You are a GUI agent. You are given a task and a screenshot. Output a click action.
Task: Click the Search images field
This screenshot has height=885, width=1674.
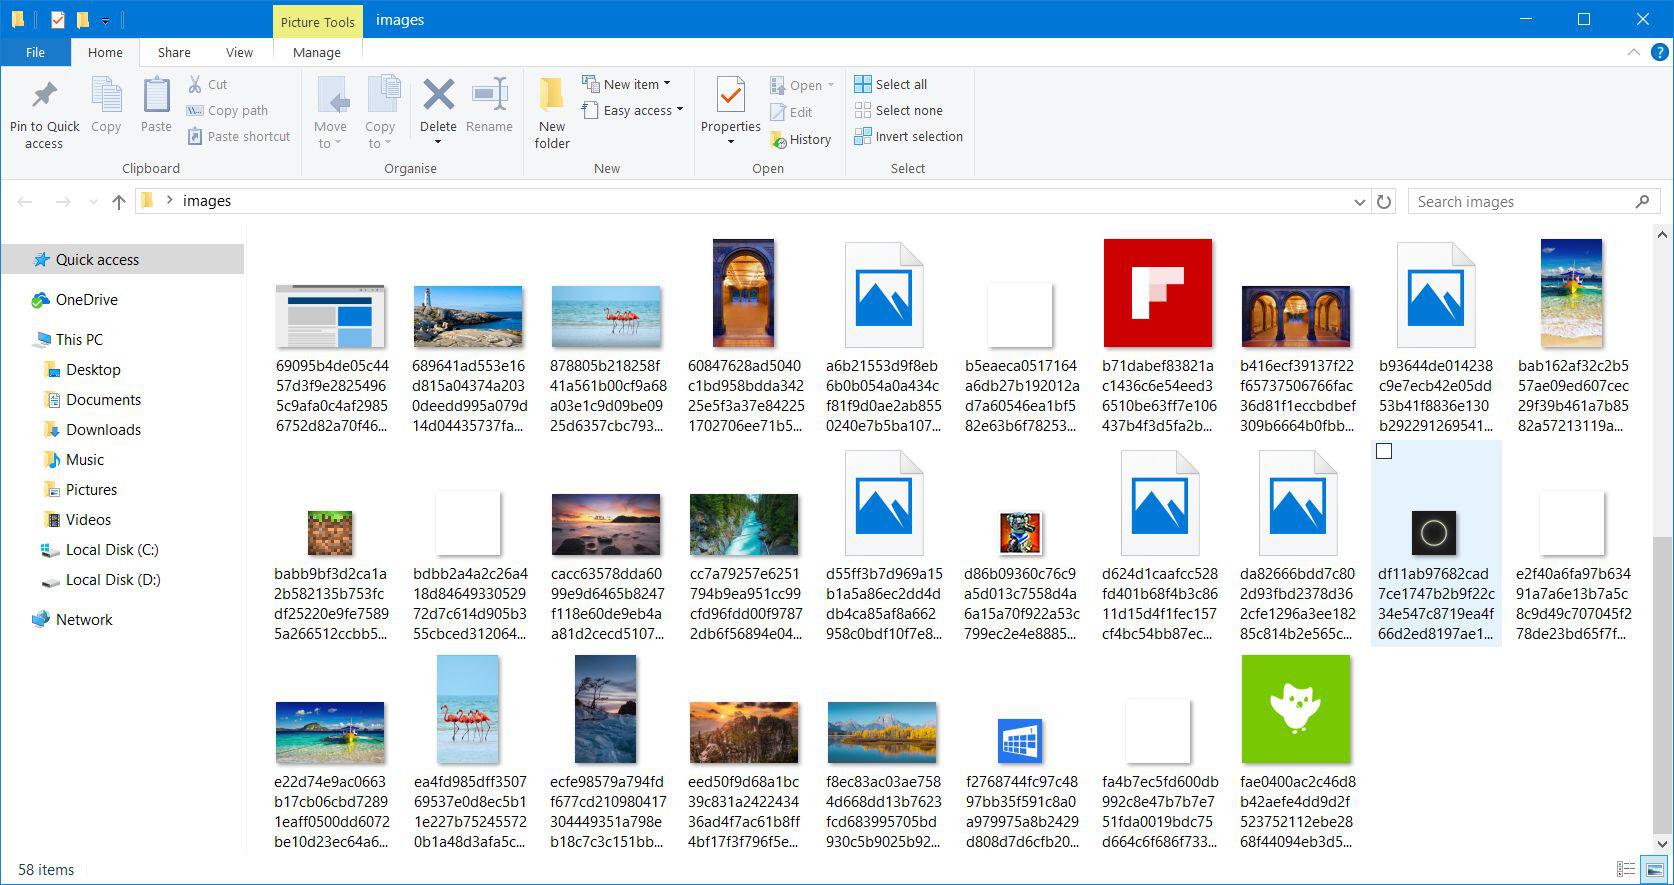(x=1532, y=202)
